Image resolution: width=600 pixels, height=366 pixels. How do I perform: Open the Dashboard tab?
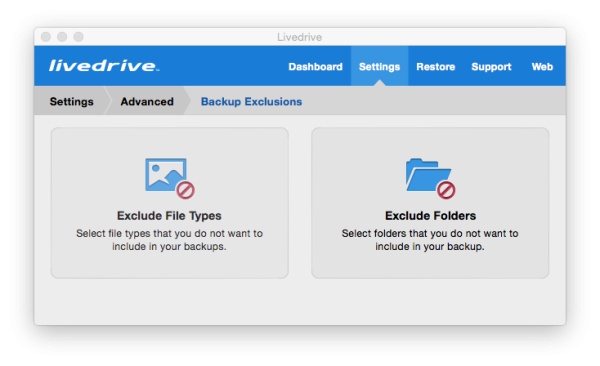click(315, 67)
